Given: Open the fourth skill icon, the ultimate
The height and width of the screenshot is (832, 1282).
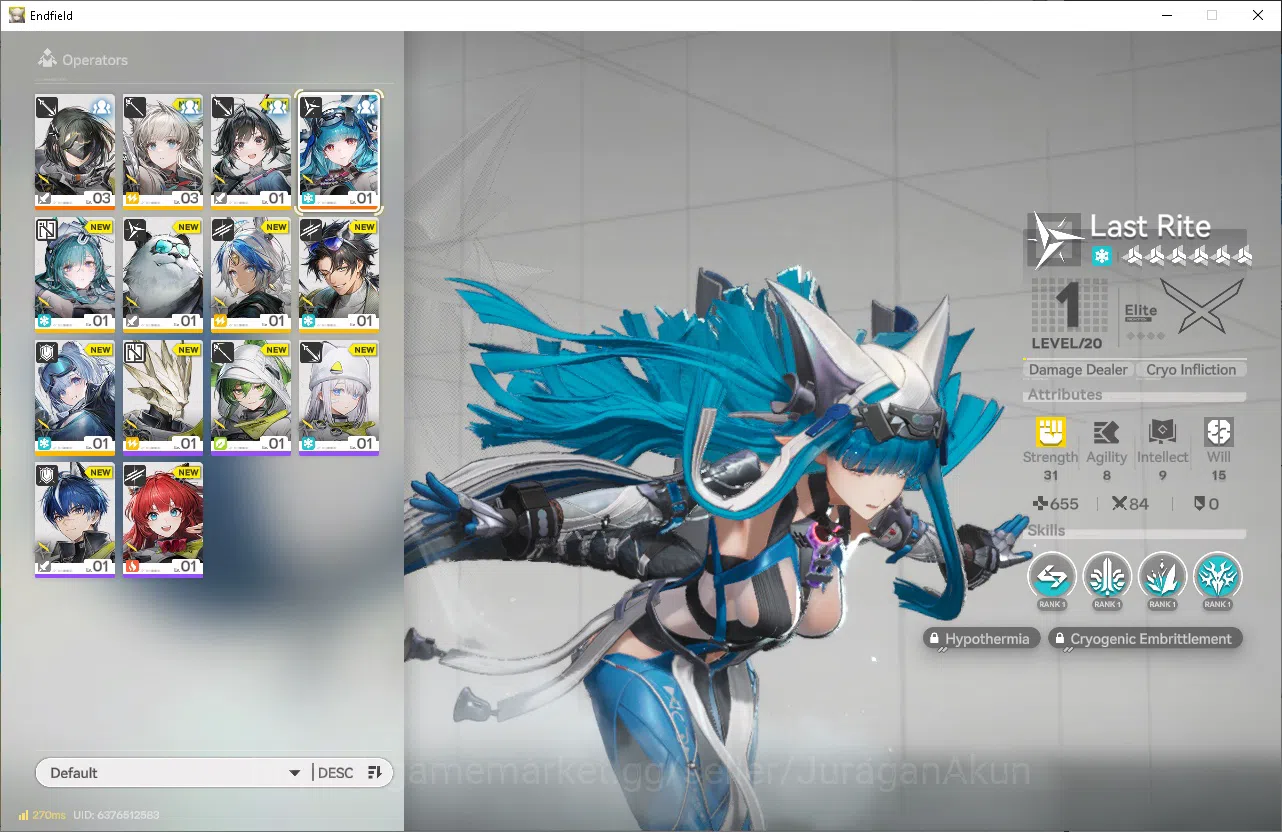Looking at the screenshot, I should (x=1217, y=575).
